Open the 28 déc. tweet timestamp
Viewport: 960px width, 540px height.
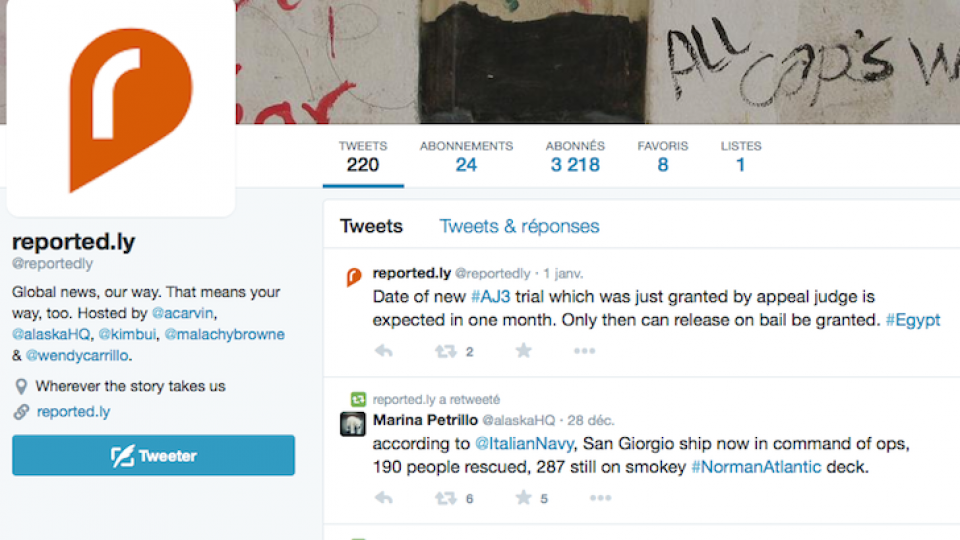tap(591, 421)
